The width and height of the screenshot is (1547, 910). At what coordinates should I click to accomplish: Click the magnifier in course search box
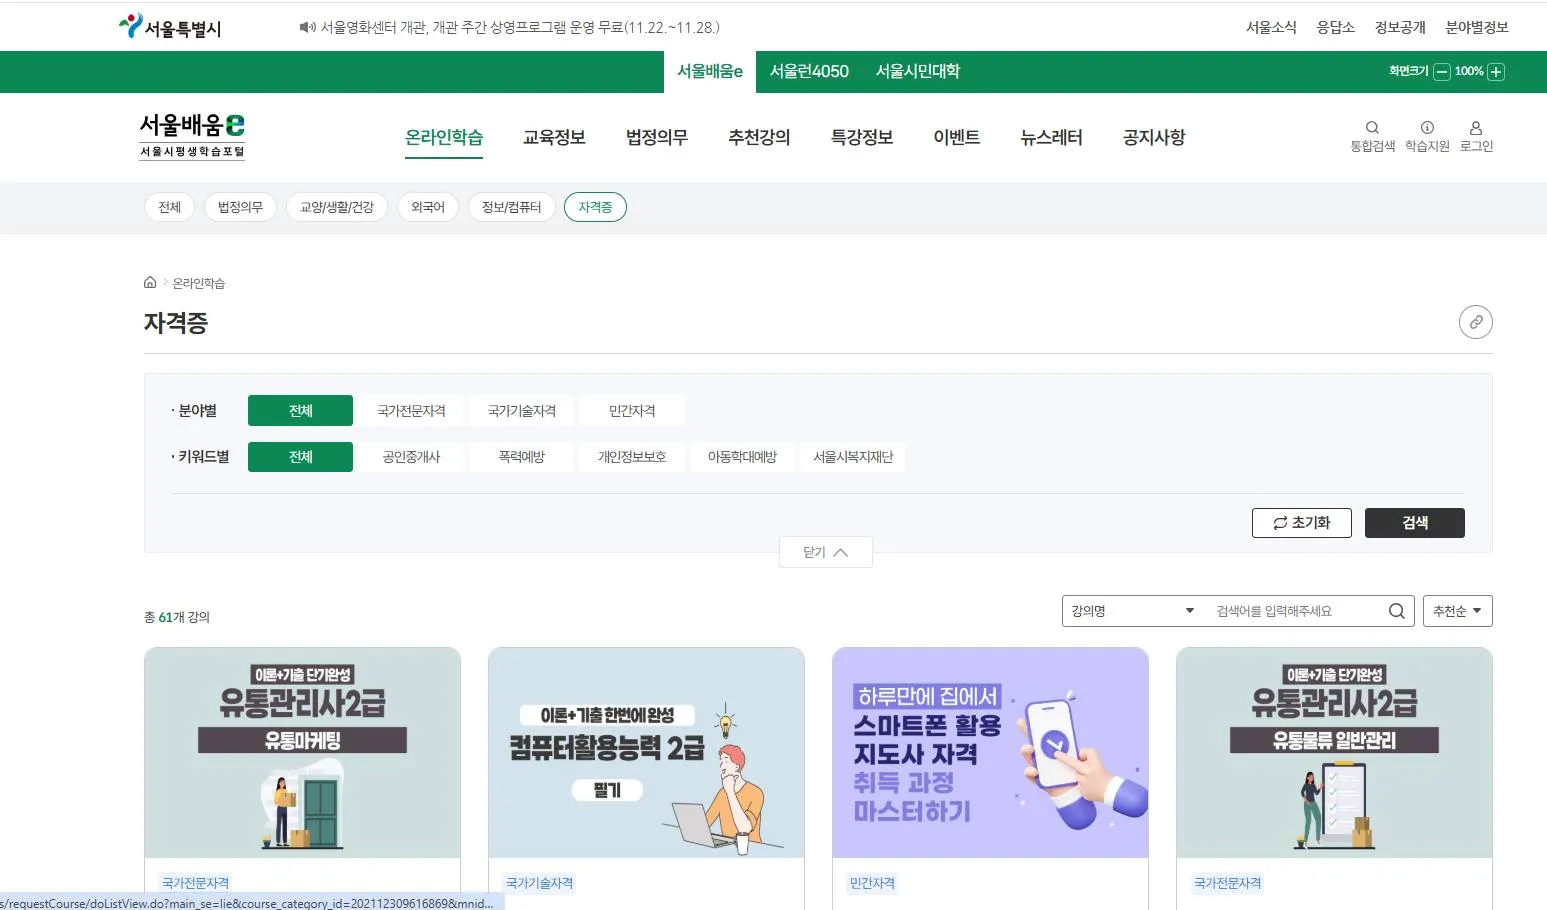[1397, 611]
